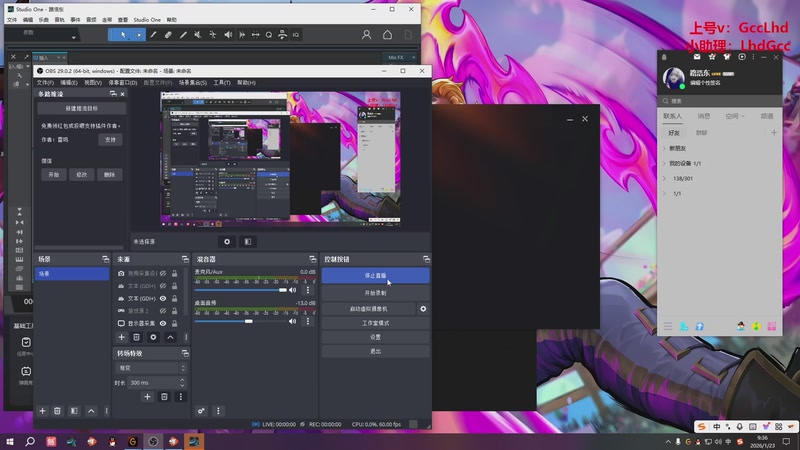Open desktop audio channel options menu
The width and height of the screenshot is (800, 450).
308,321
